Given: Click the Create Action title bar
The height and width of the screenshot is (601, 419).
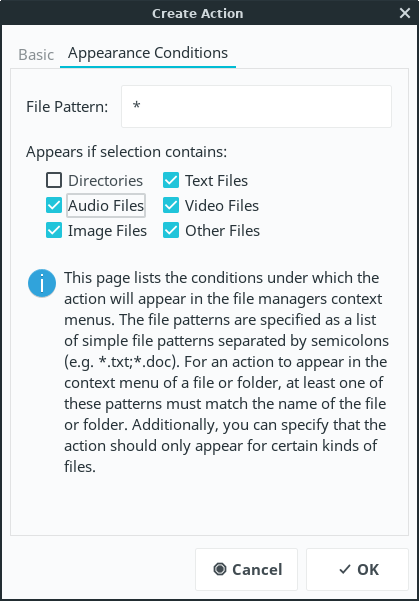Looking at the screenshot, I should tap(197, 13).
